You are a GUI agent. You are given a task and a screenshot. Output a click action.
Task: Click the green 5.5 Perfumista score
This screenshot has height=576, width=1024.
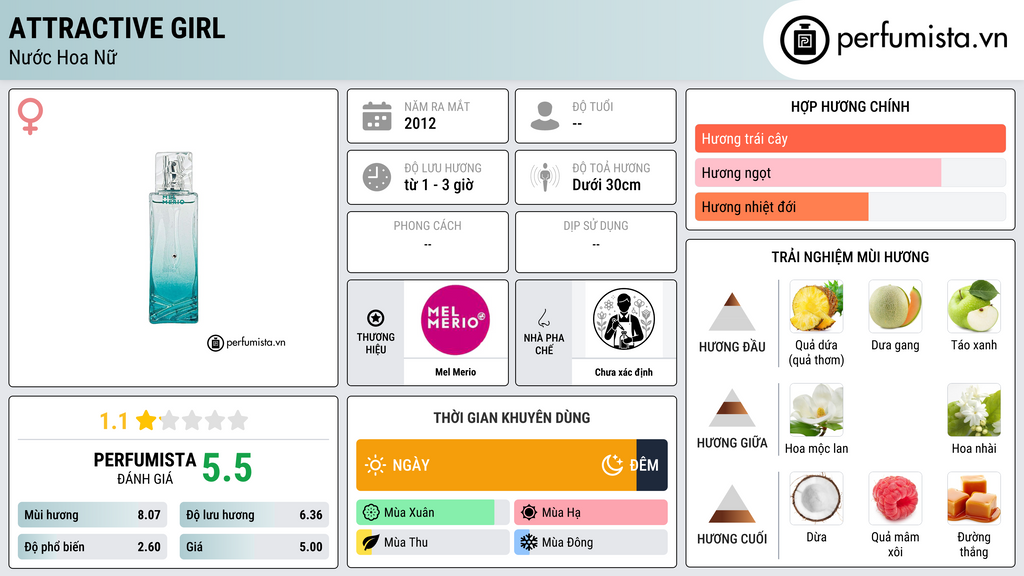point(227,468)
